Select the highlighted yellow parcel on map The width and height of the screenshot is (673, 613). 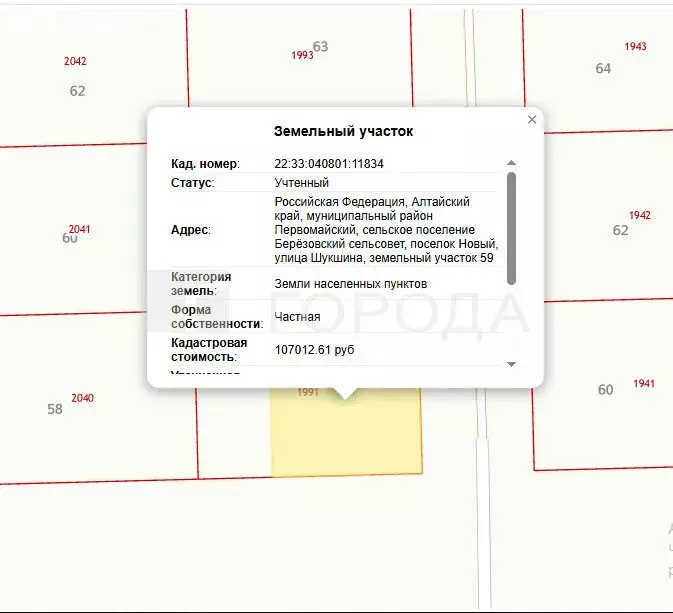[x=346, y=438]
